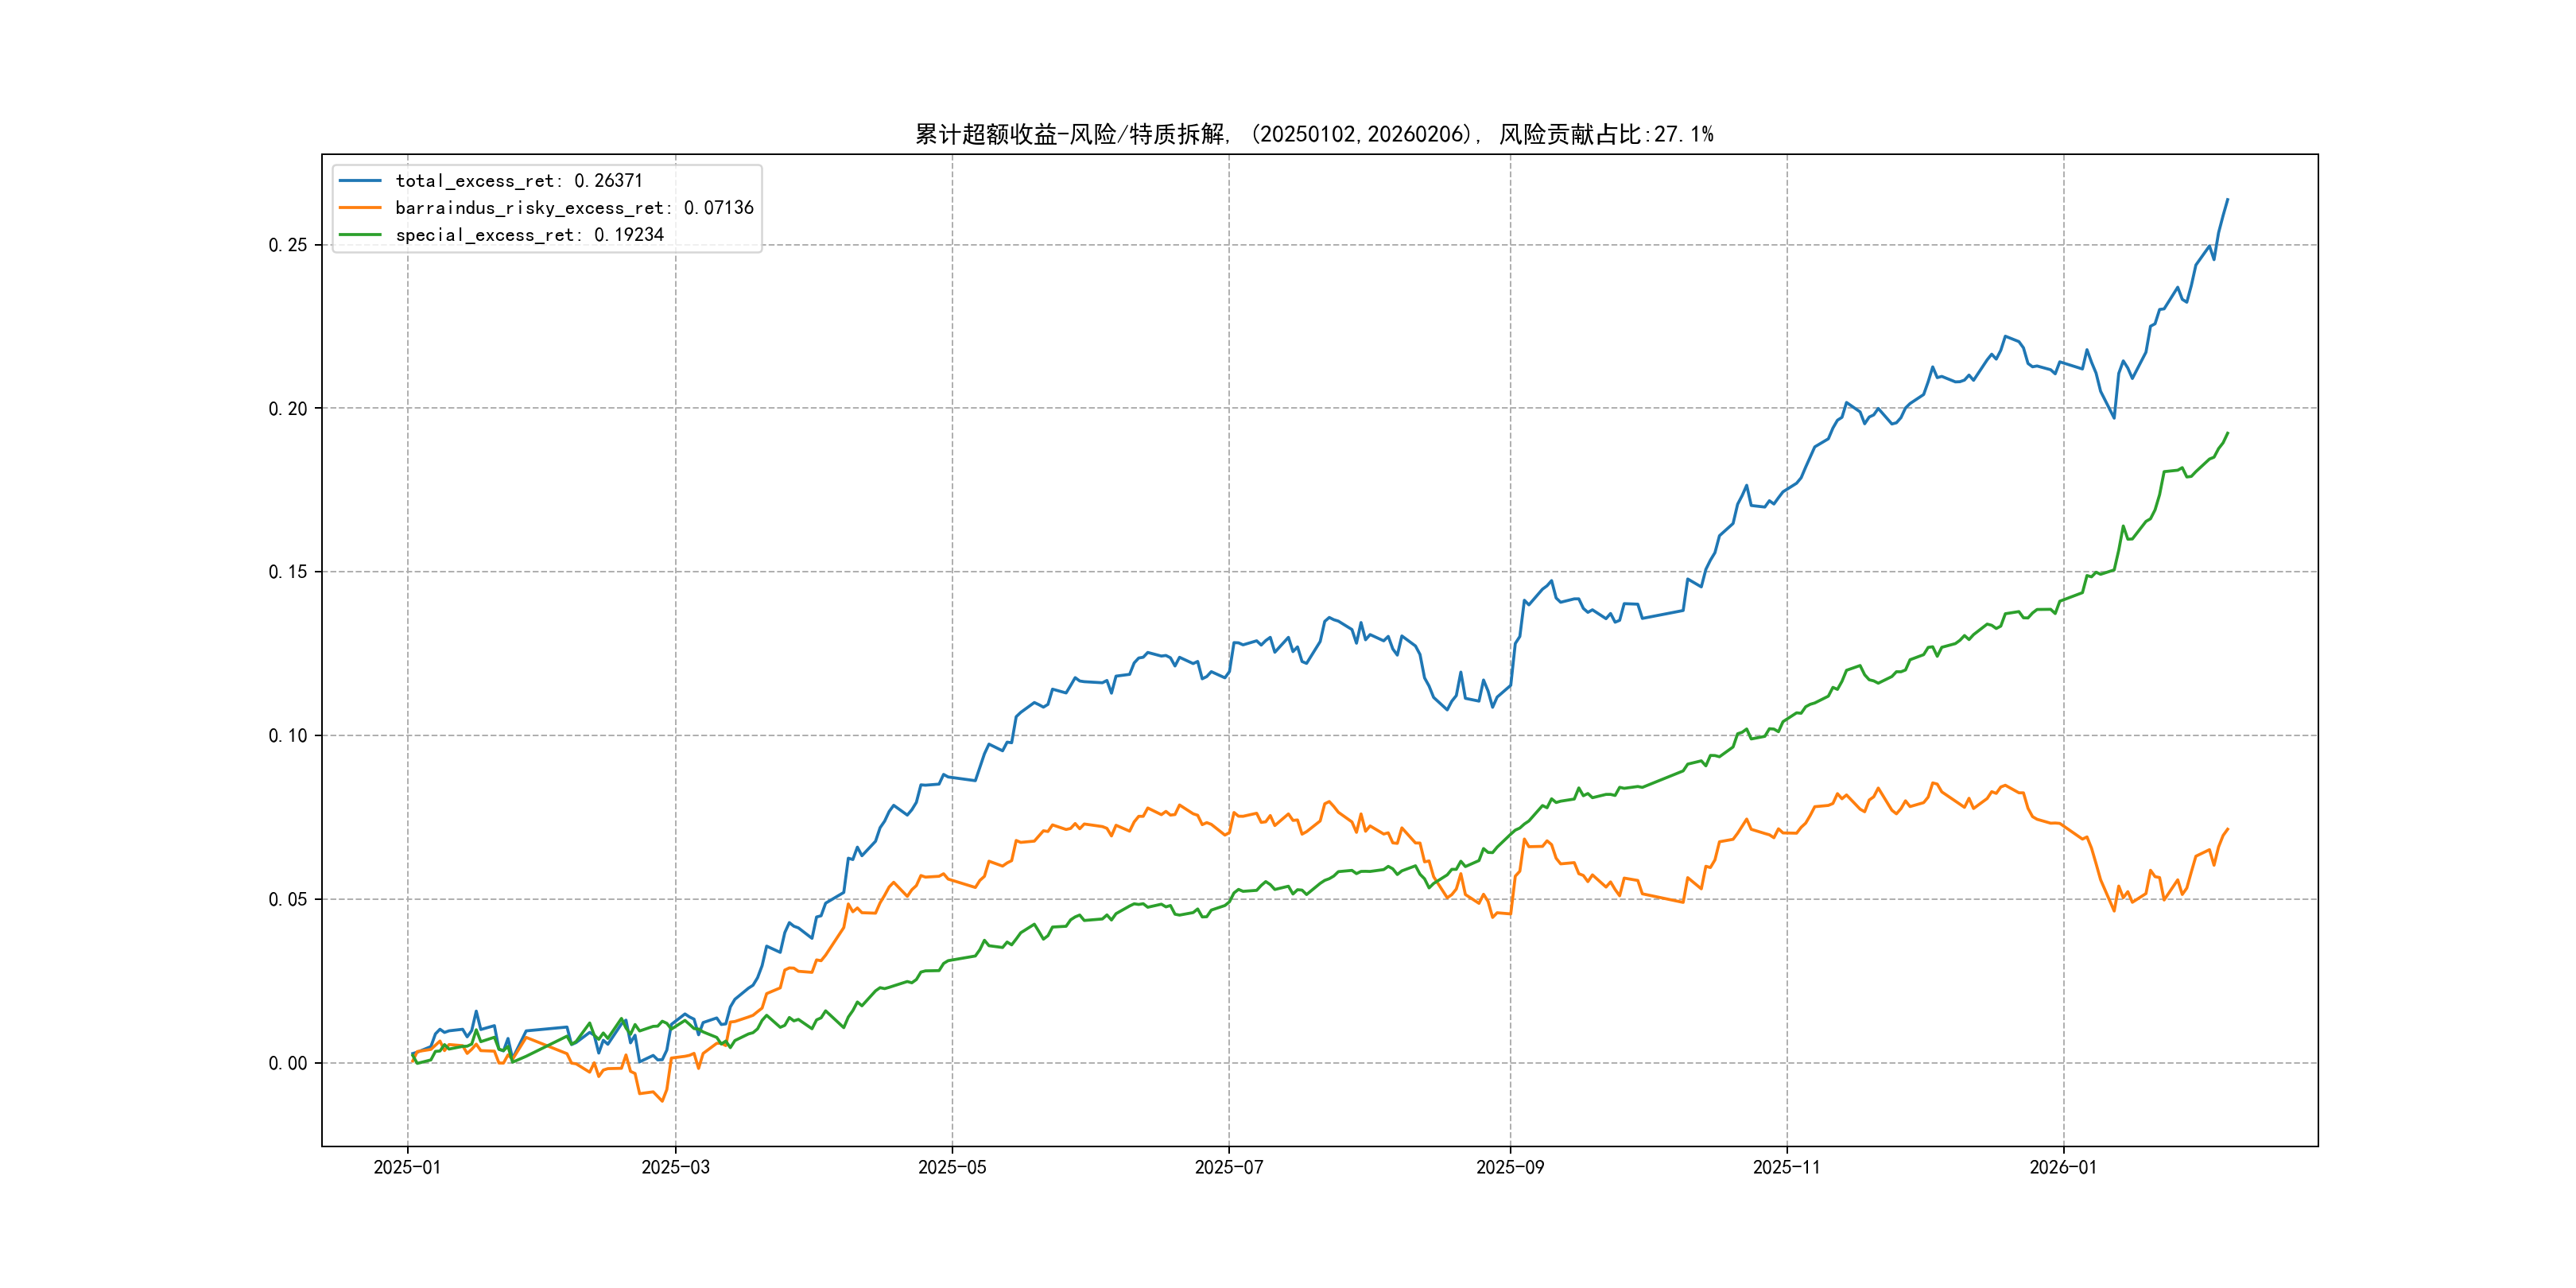The height and width of the screenshot is (1288, 2576).
Task: Click the 2025-03 x-axis tick label
Action: tap(675, 1167)
